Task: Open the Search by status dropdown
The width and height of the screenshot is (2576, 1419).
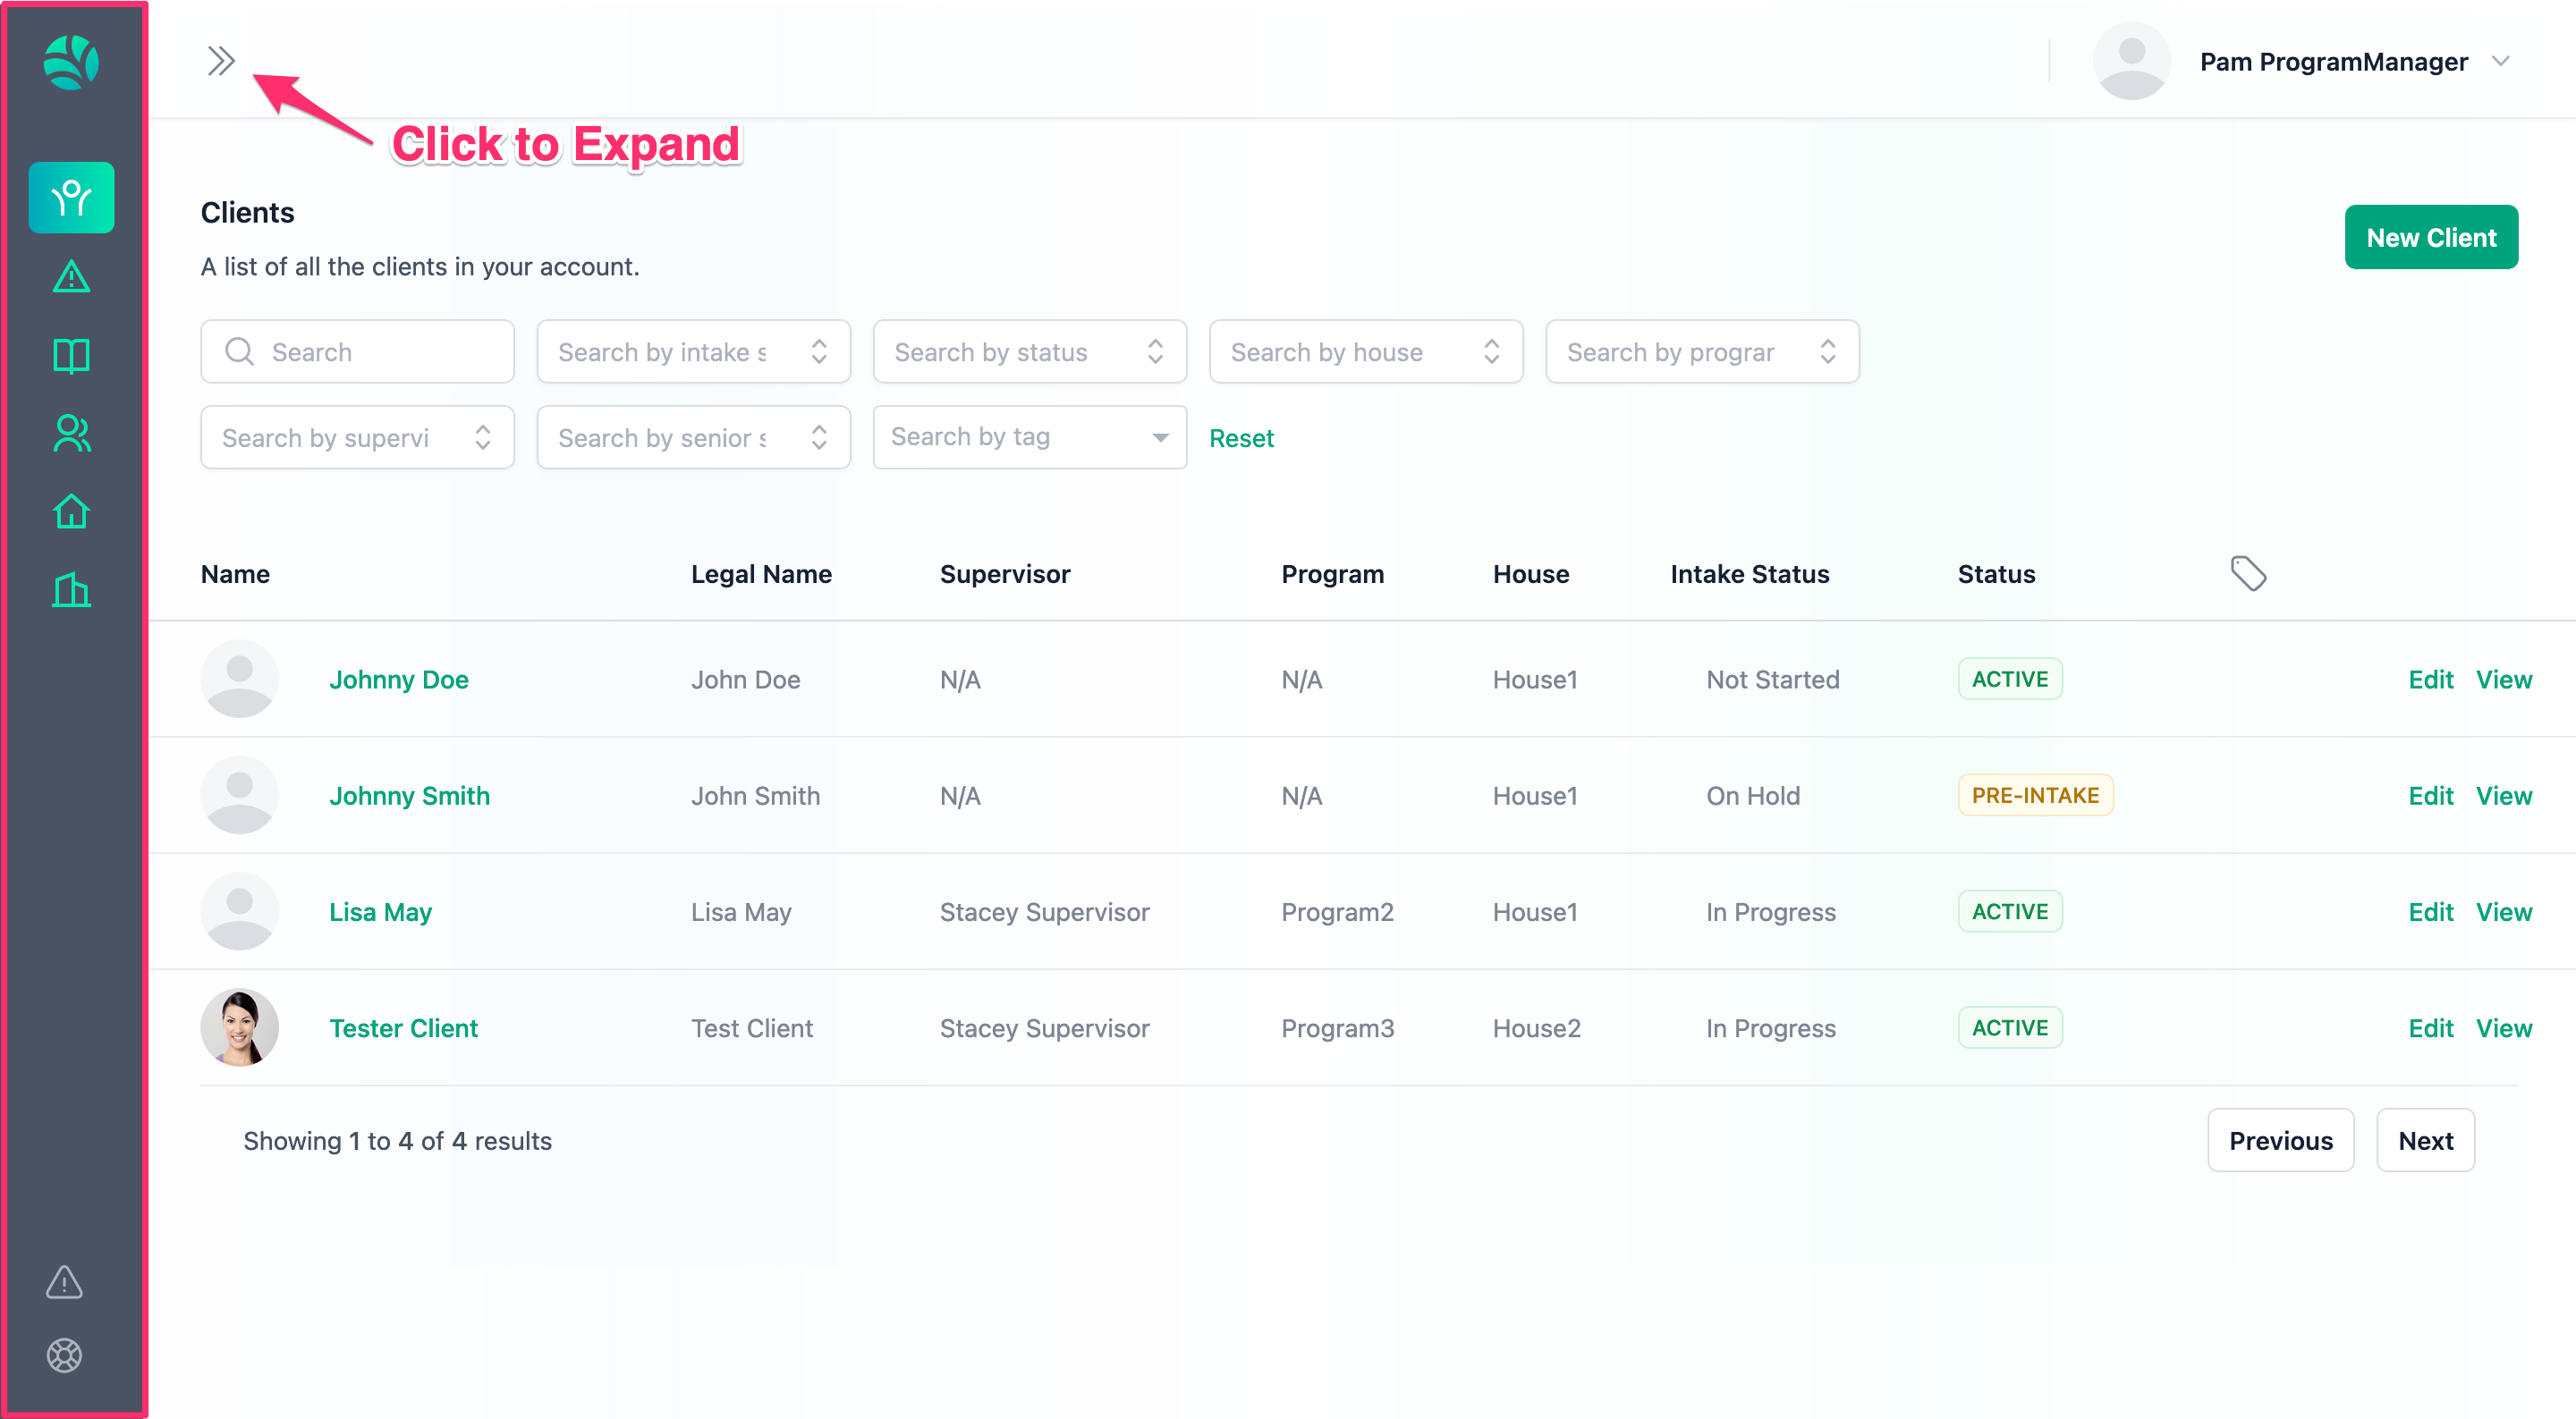Action: pyautogui.click(x=1029, y=352)
